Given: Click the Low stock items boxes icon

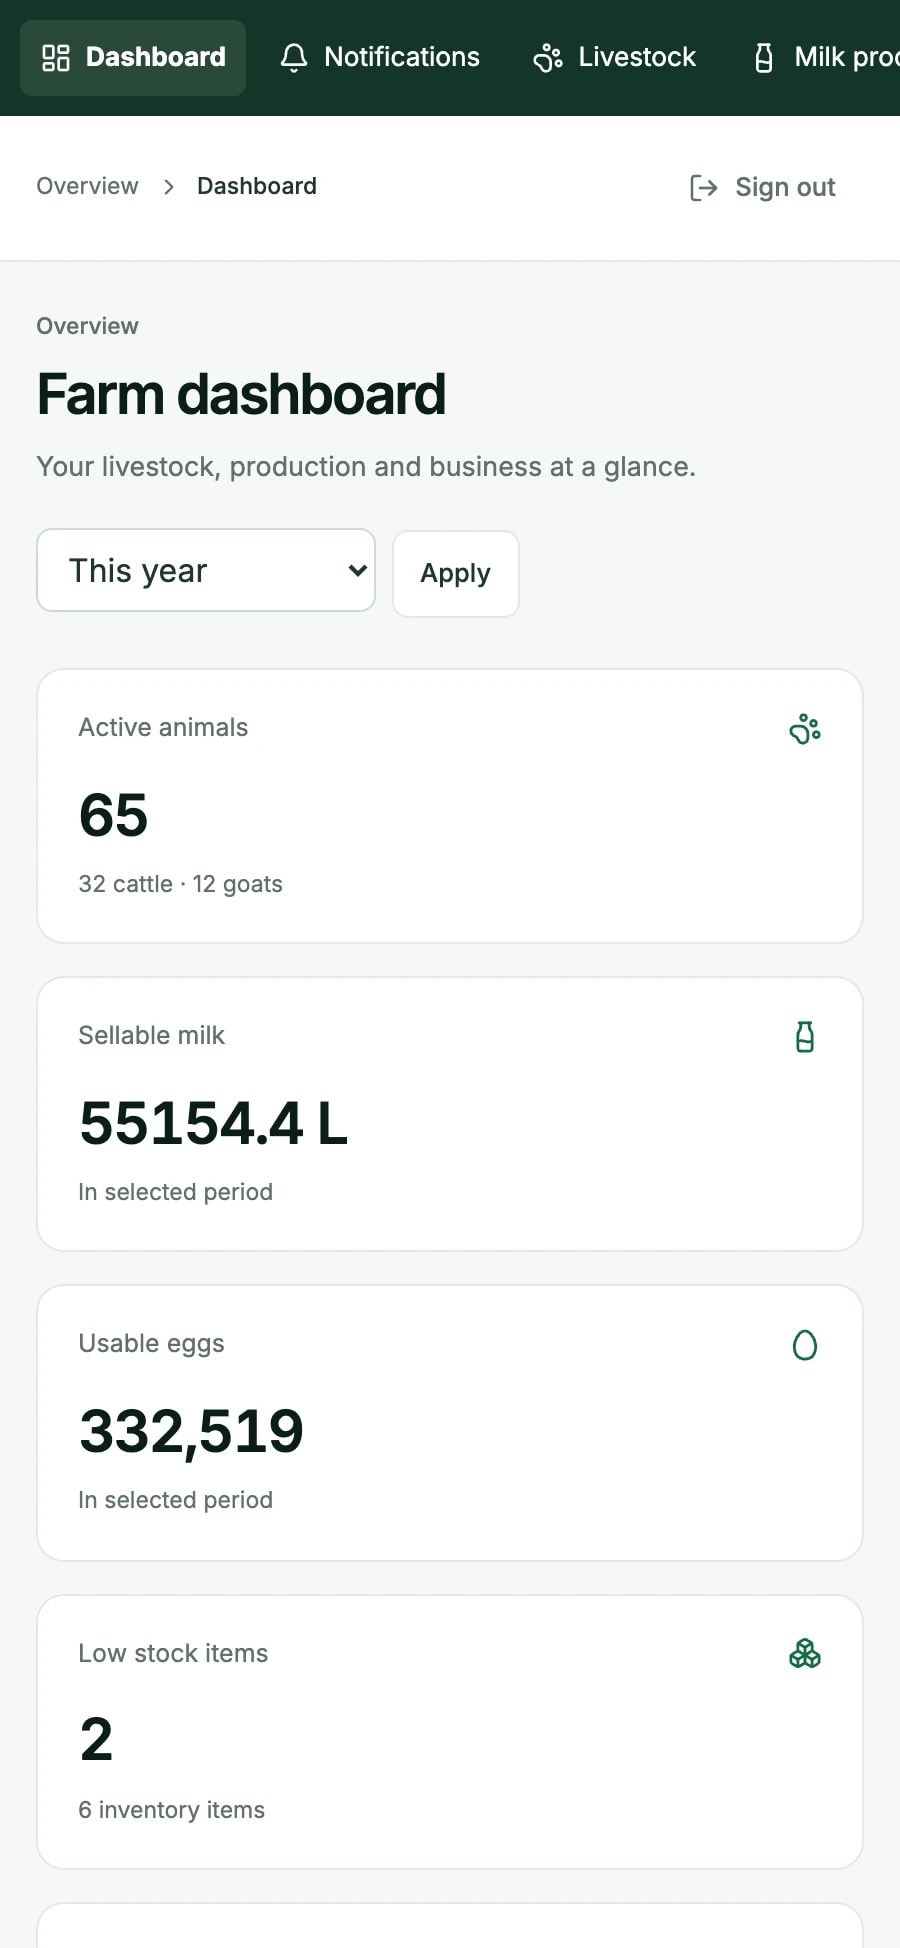Looking at the screenshot, I should 805,1654.
